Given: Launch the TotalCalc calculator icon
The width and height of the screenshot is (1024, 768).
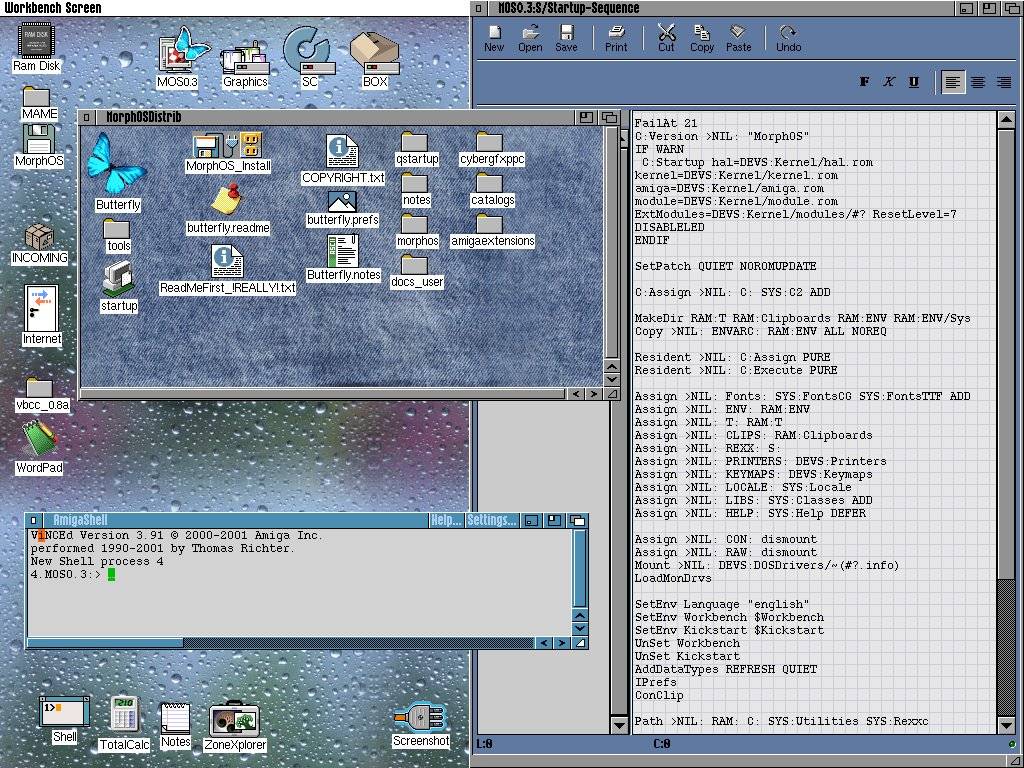Looking at the screenshot, I should pos(124,722).
